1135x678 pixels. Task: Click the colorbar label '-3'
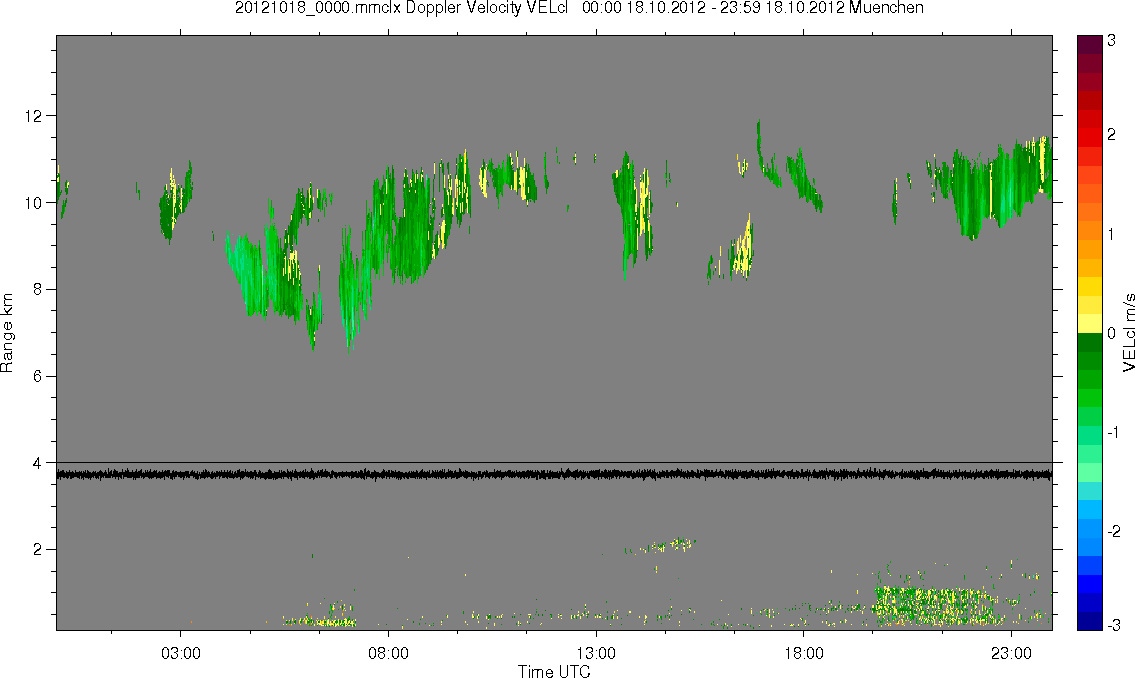[x=1114, y=624]
